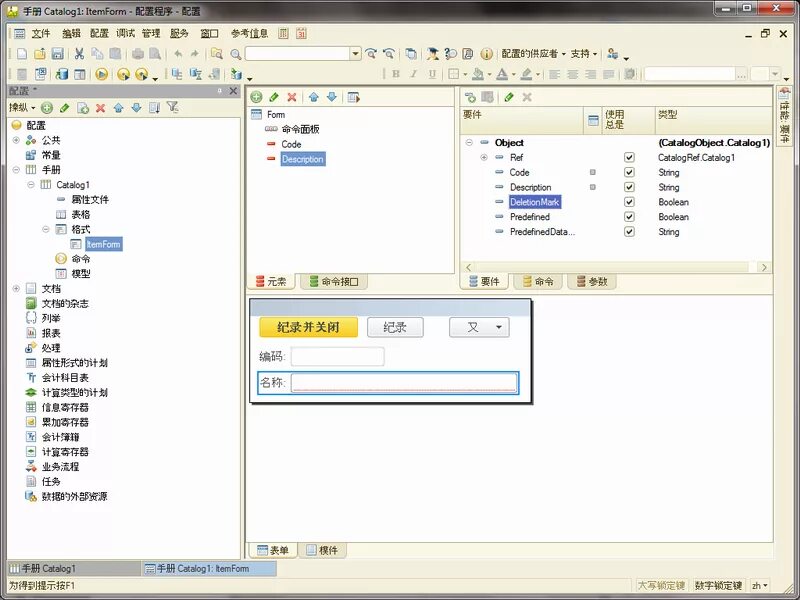Click the New document toolbar icon

(21, 54)
